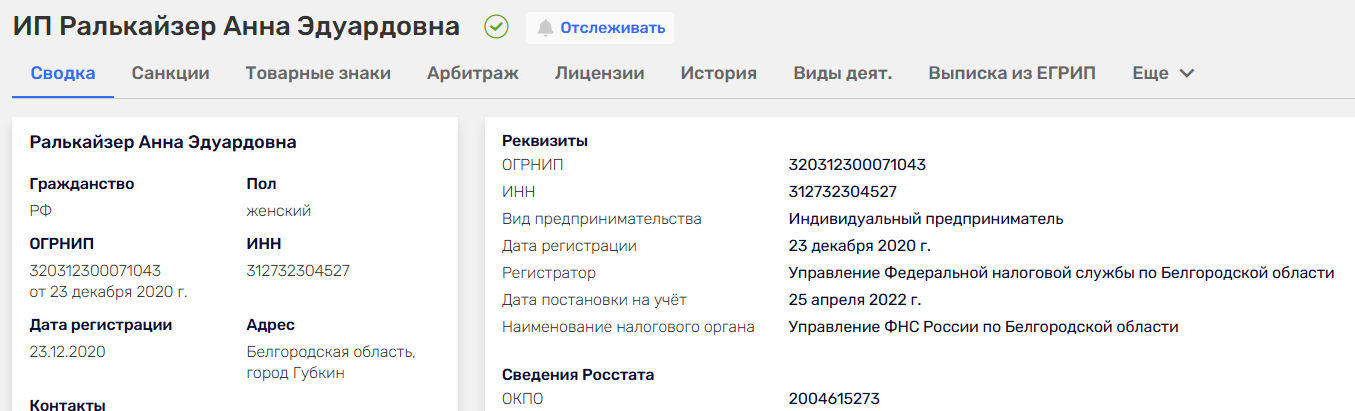Click the ИНН number in left profile card

point(298,271)
